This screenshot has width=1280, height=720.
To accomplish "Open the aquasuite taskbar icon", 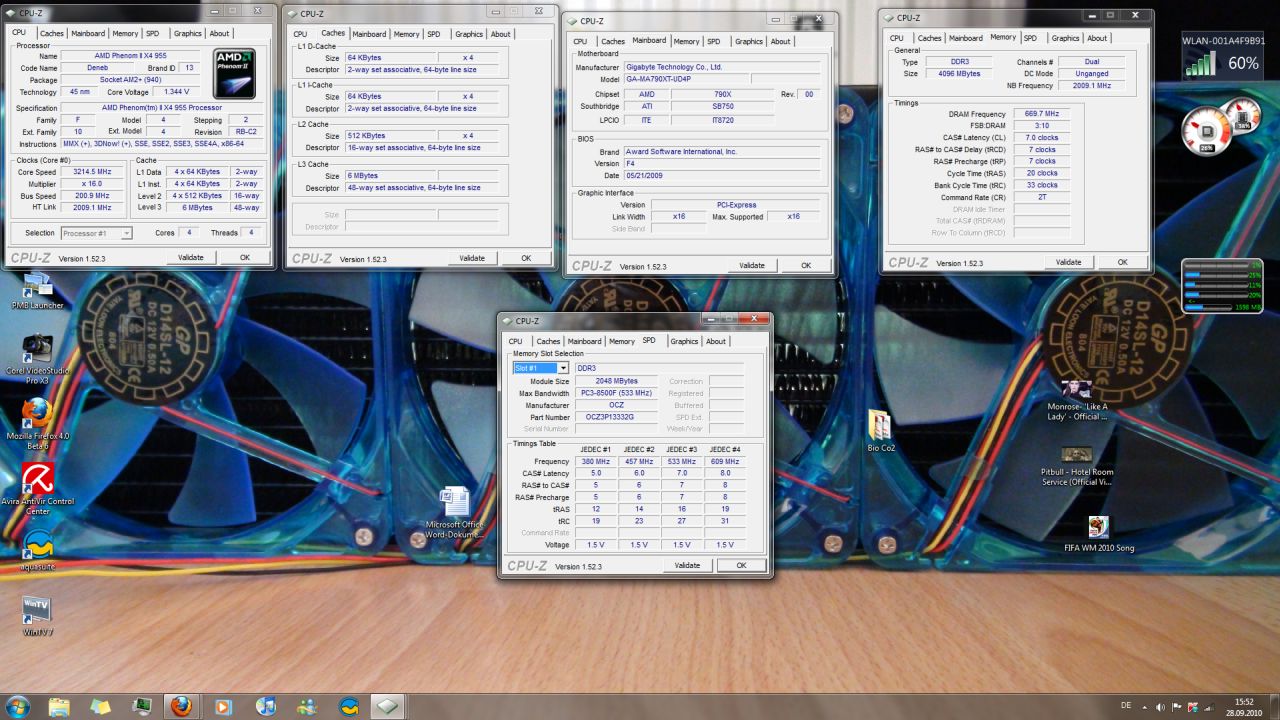I will coord(348,707).
